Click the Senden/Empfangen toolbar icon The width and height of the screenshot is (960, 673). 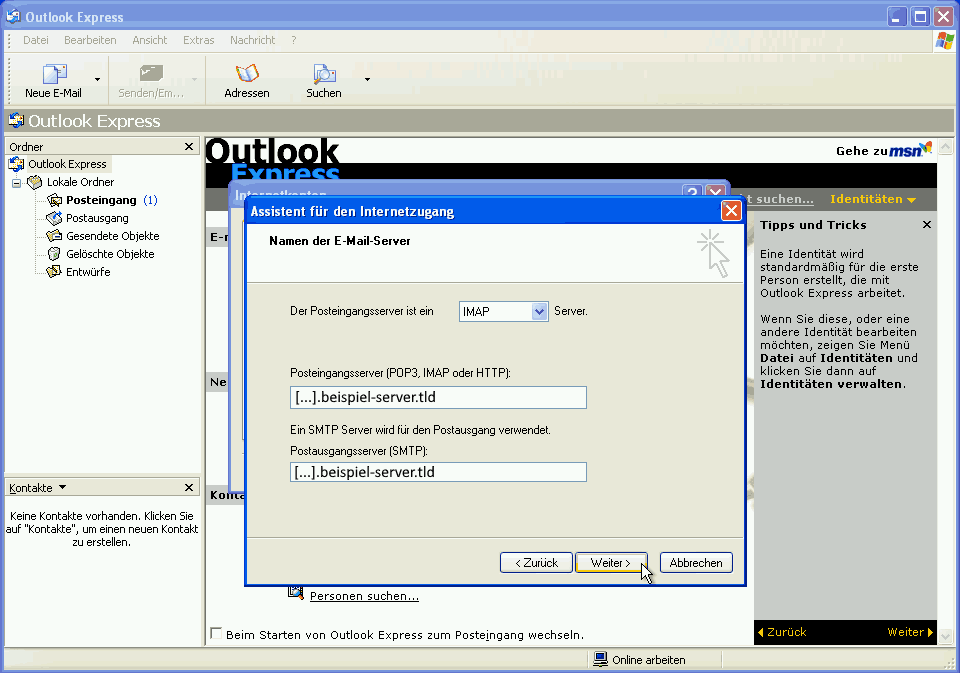click(152, 75)
